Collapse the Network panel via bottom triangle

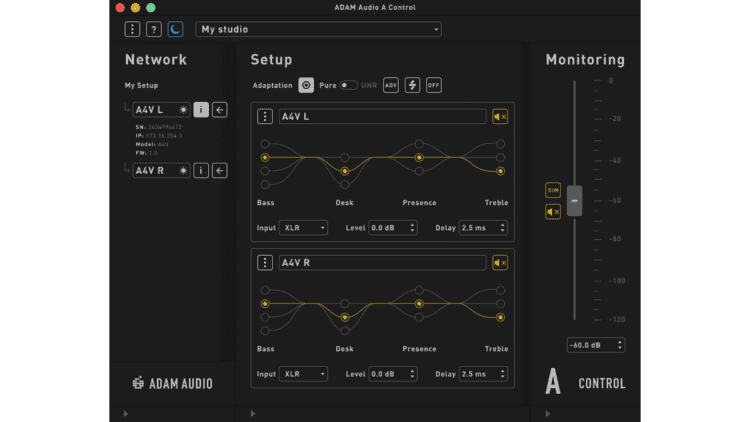pyautogui.click(x=126, y=414)
